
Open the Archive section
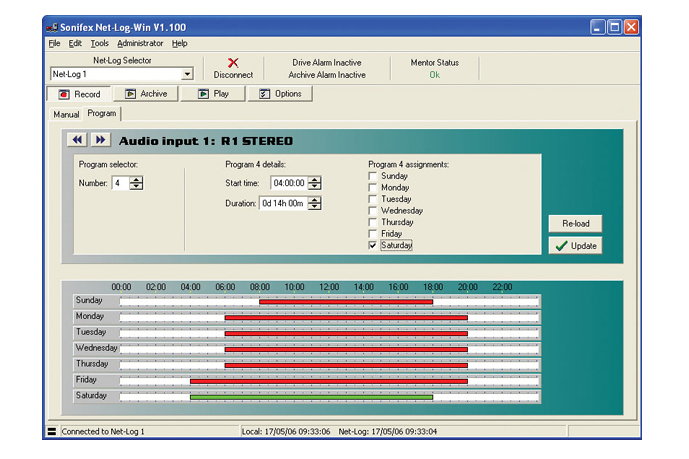[x=146, y=94]
